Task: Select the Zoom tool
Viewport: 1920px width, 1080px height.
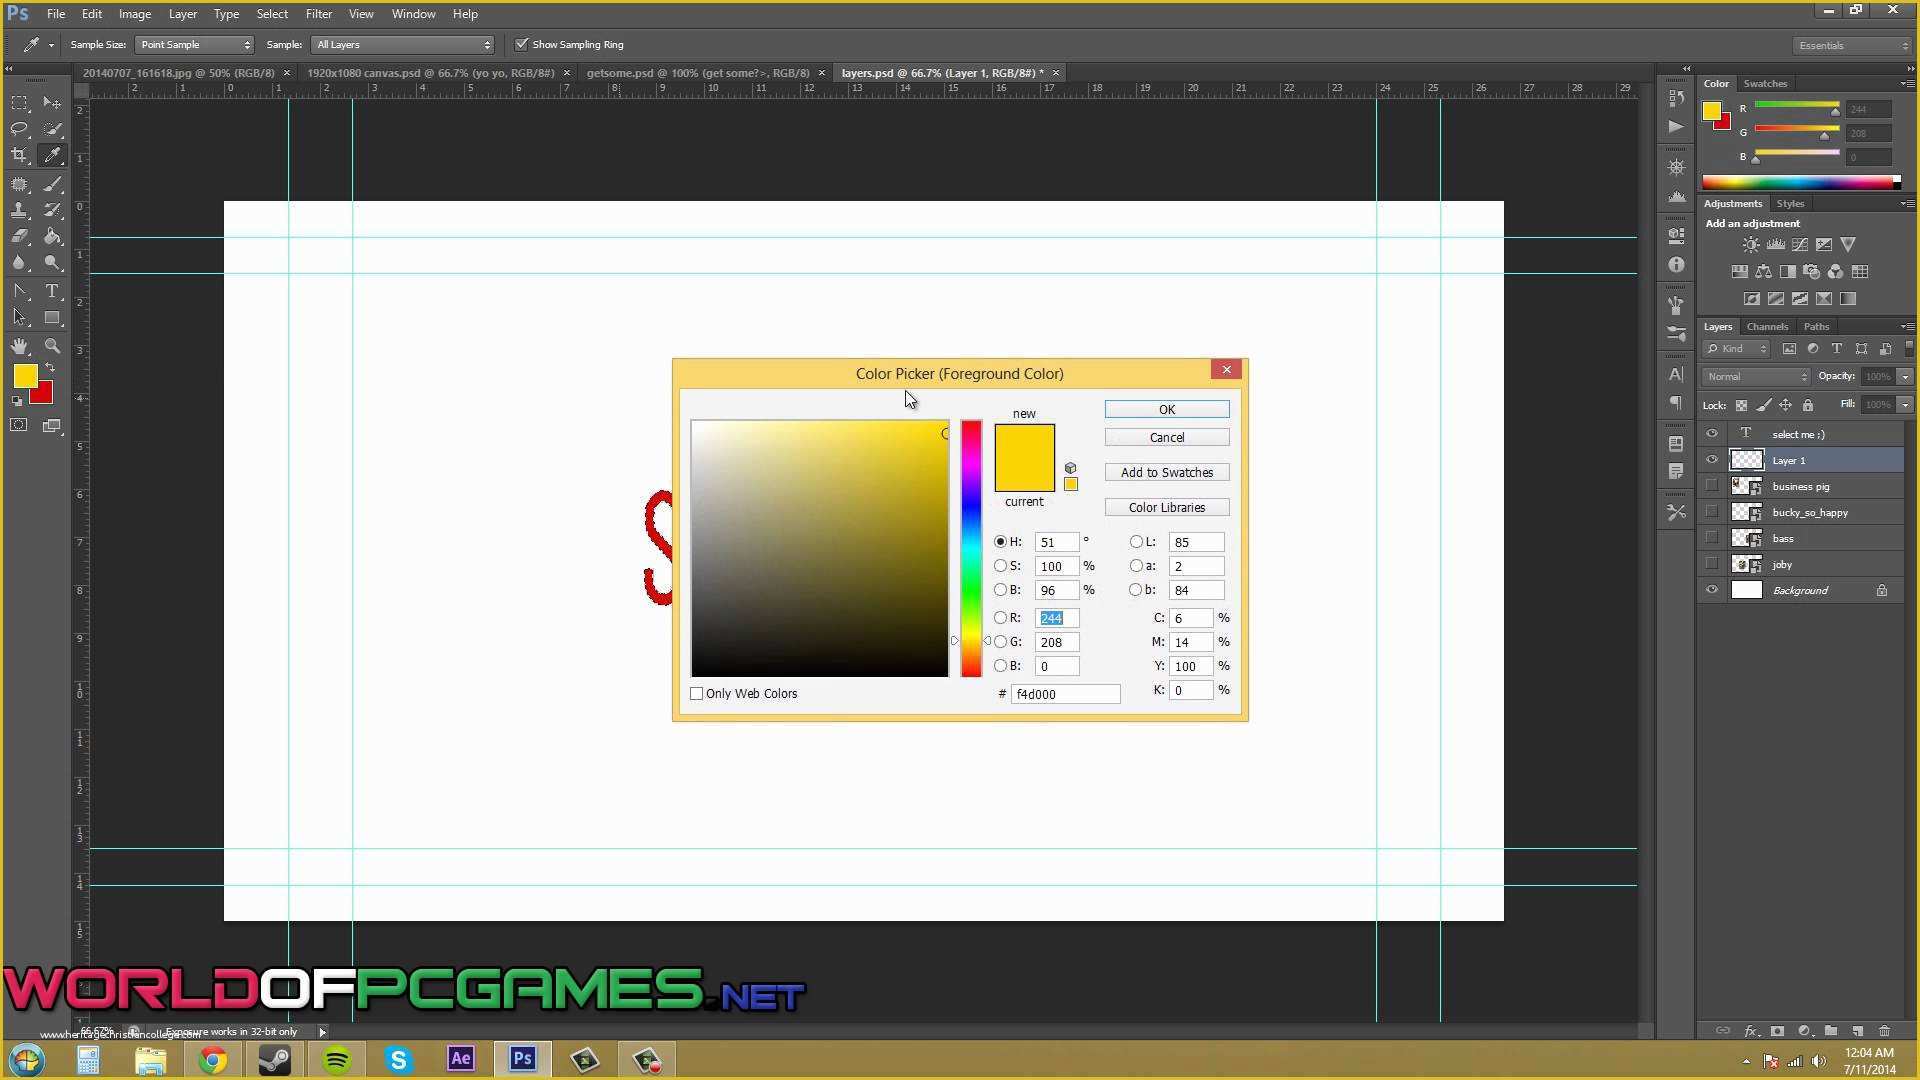Action: 51,345
